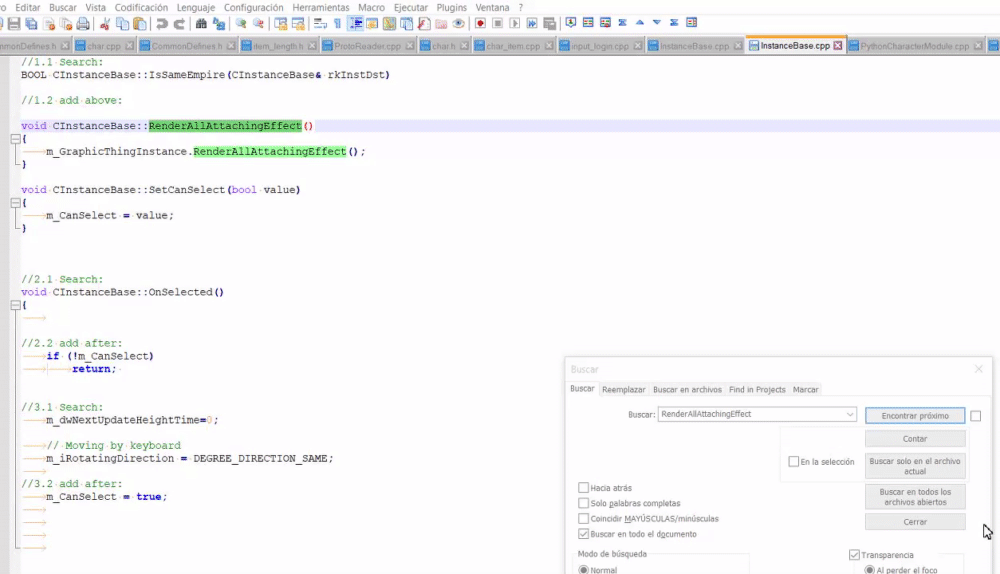The width and height of the screenshot is (1000, 574).
Task: Open the Codificación menu
Action: pyautogui.click(x=141, y=8)
